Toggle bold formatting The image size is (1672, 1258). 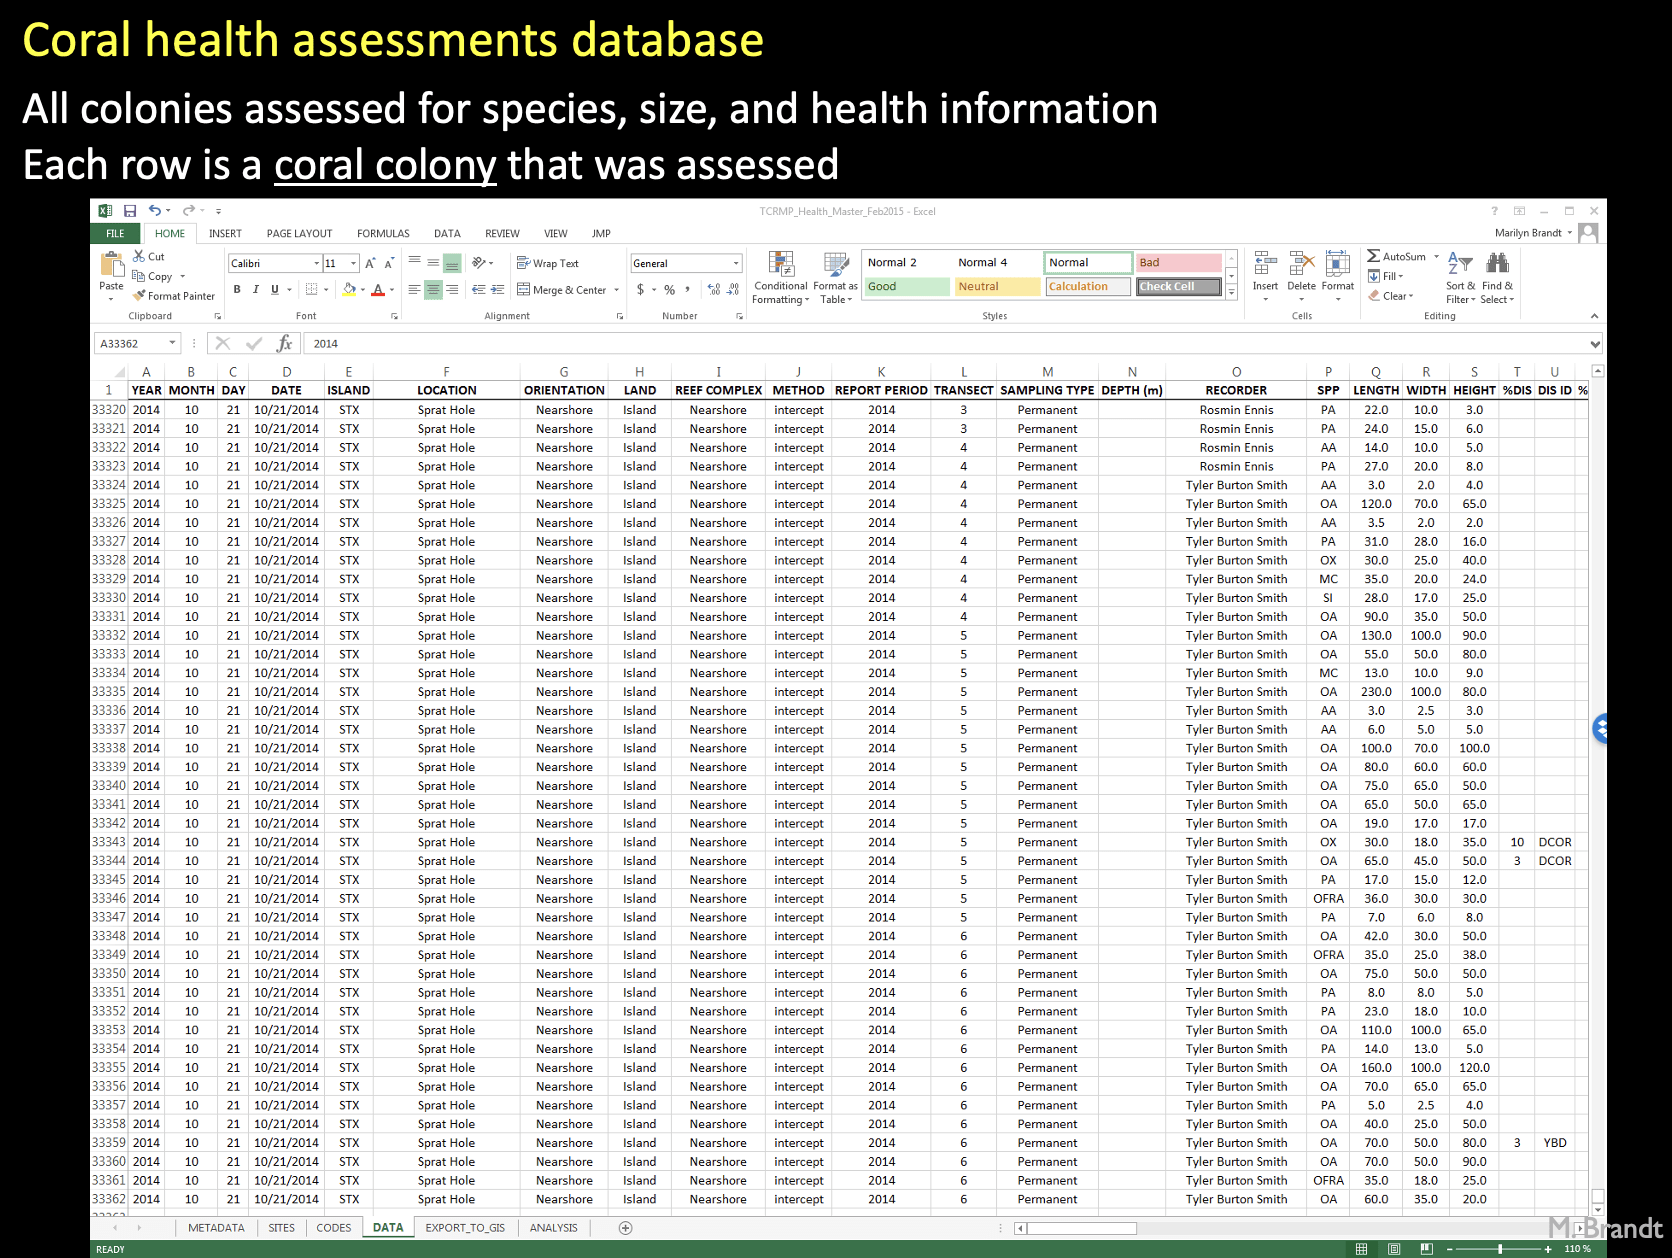237,290
